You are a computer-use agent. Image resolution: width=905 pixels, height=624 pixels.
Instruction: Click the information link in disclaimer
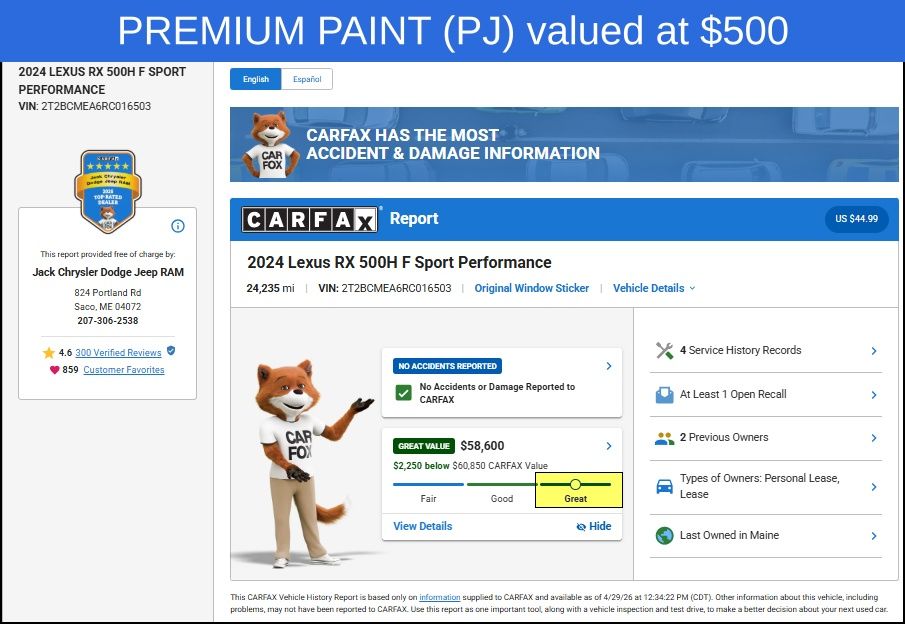(x=440, y=597)
